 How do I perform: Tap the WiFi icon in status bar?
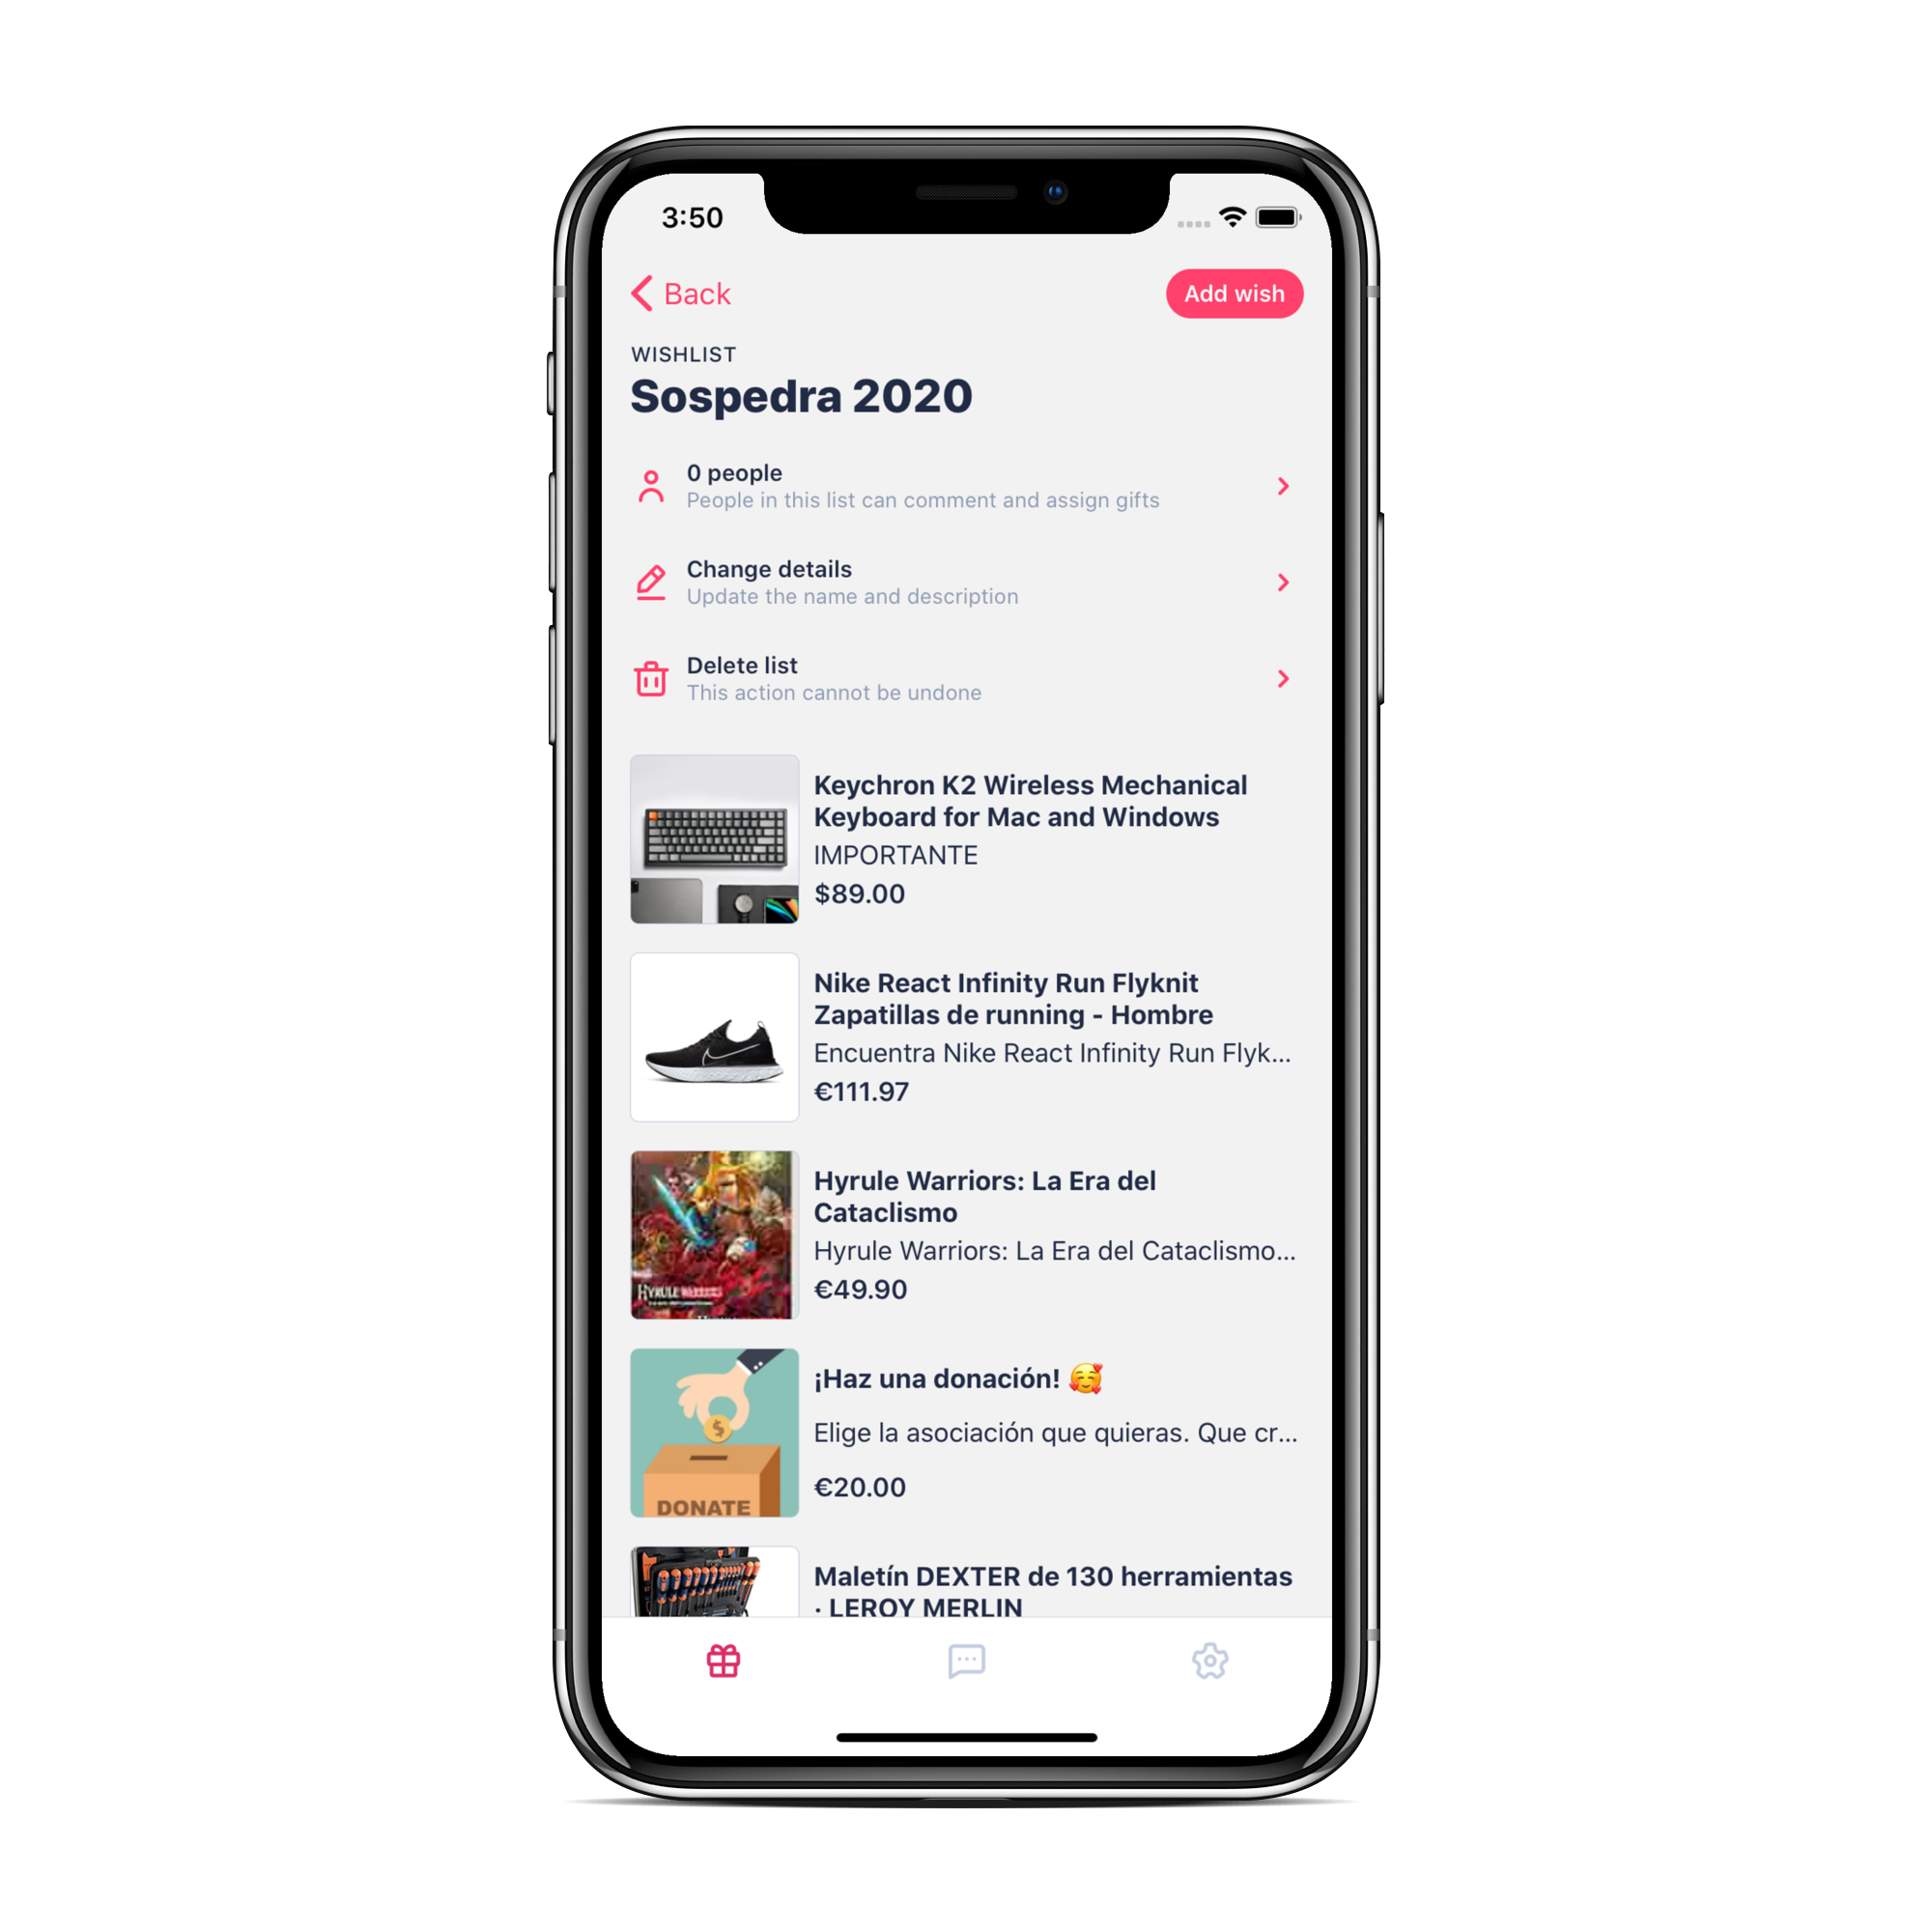[x=1235, y=213]
